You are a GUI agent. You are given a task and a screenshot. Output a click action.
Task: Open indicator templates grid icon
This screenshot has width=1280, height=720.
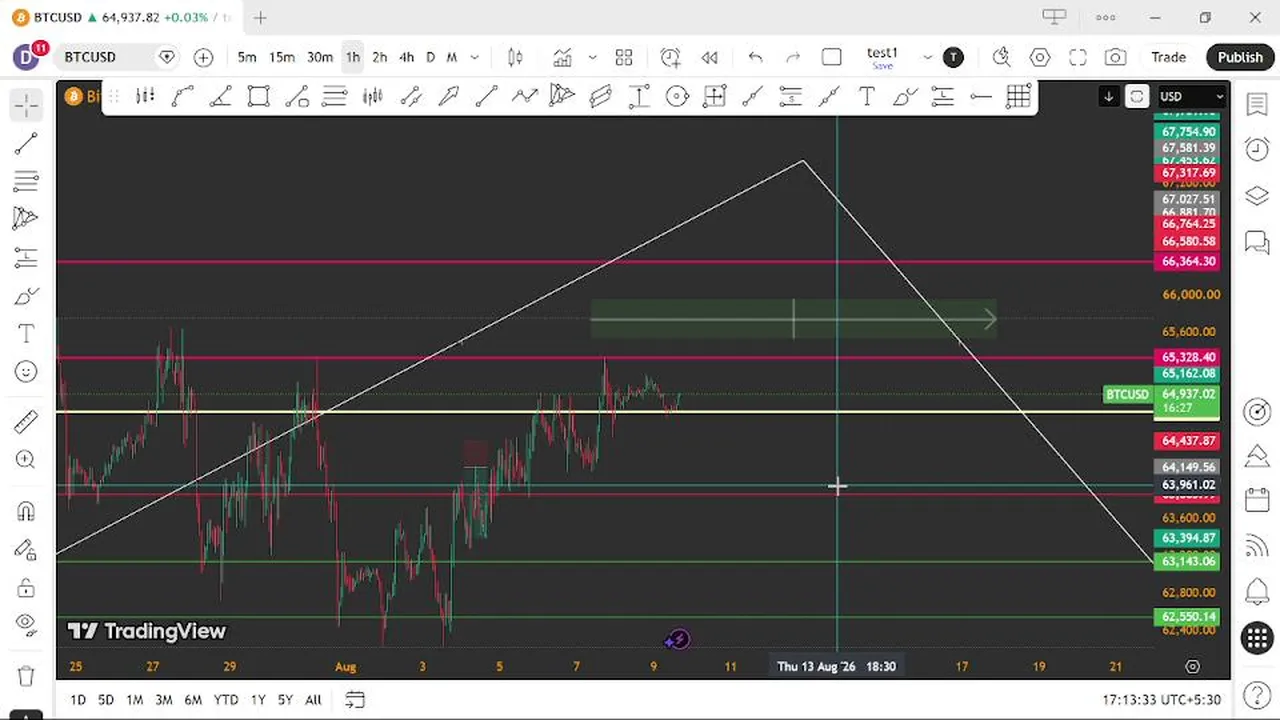click(x=624, y=57)
